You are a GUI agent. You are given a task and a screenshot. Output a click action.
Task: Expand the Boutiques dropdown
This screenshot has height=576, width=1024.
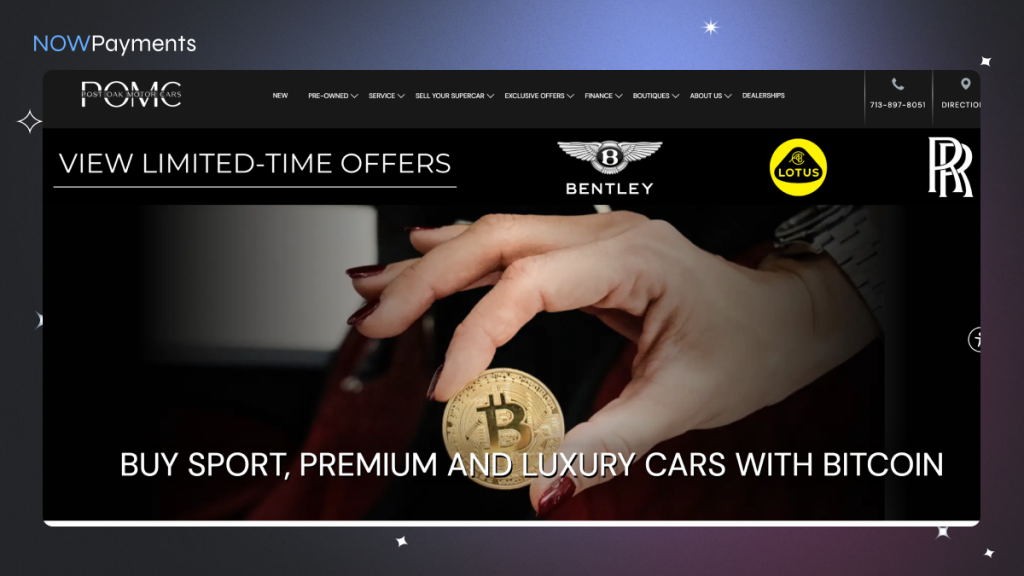pyautogui.click(x=655, y=96)
